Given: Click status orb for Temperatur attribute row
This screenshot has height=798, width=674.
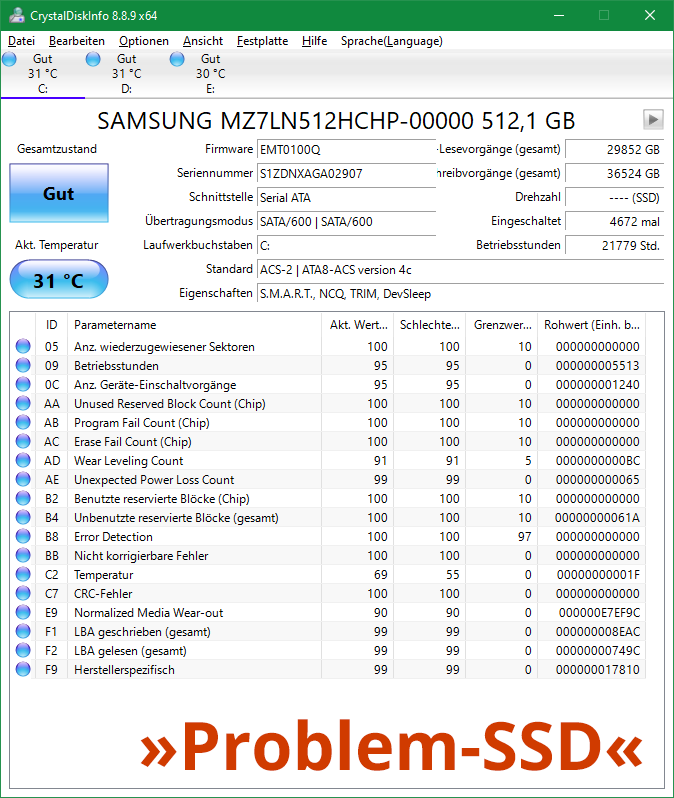Looking at the screenshot, I should [23, 574].
